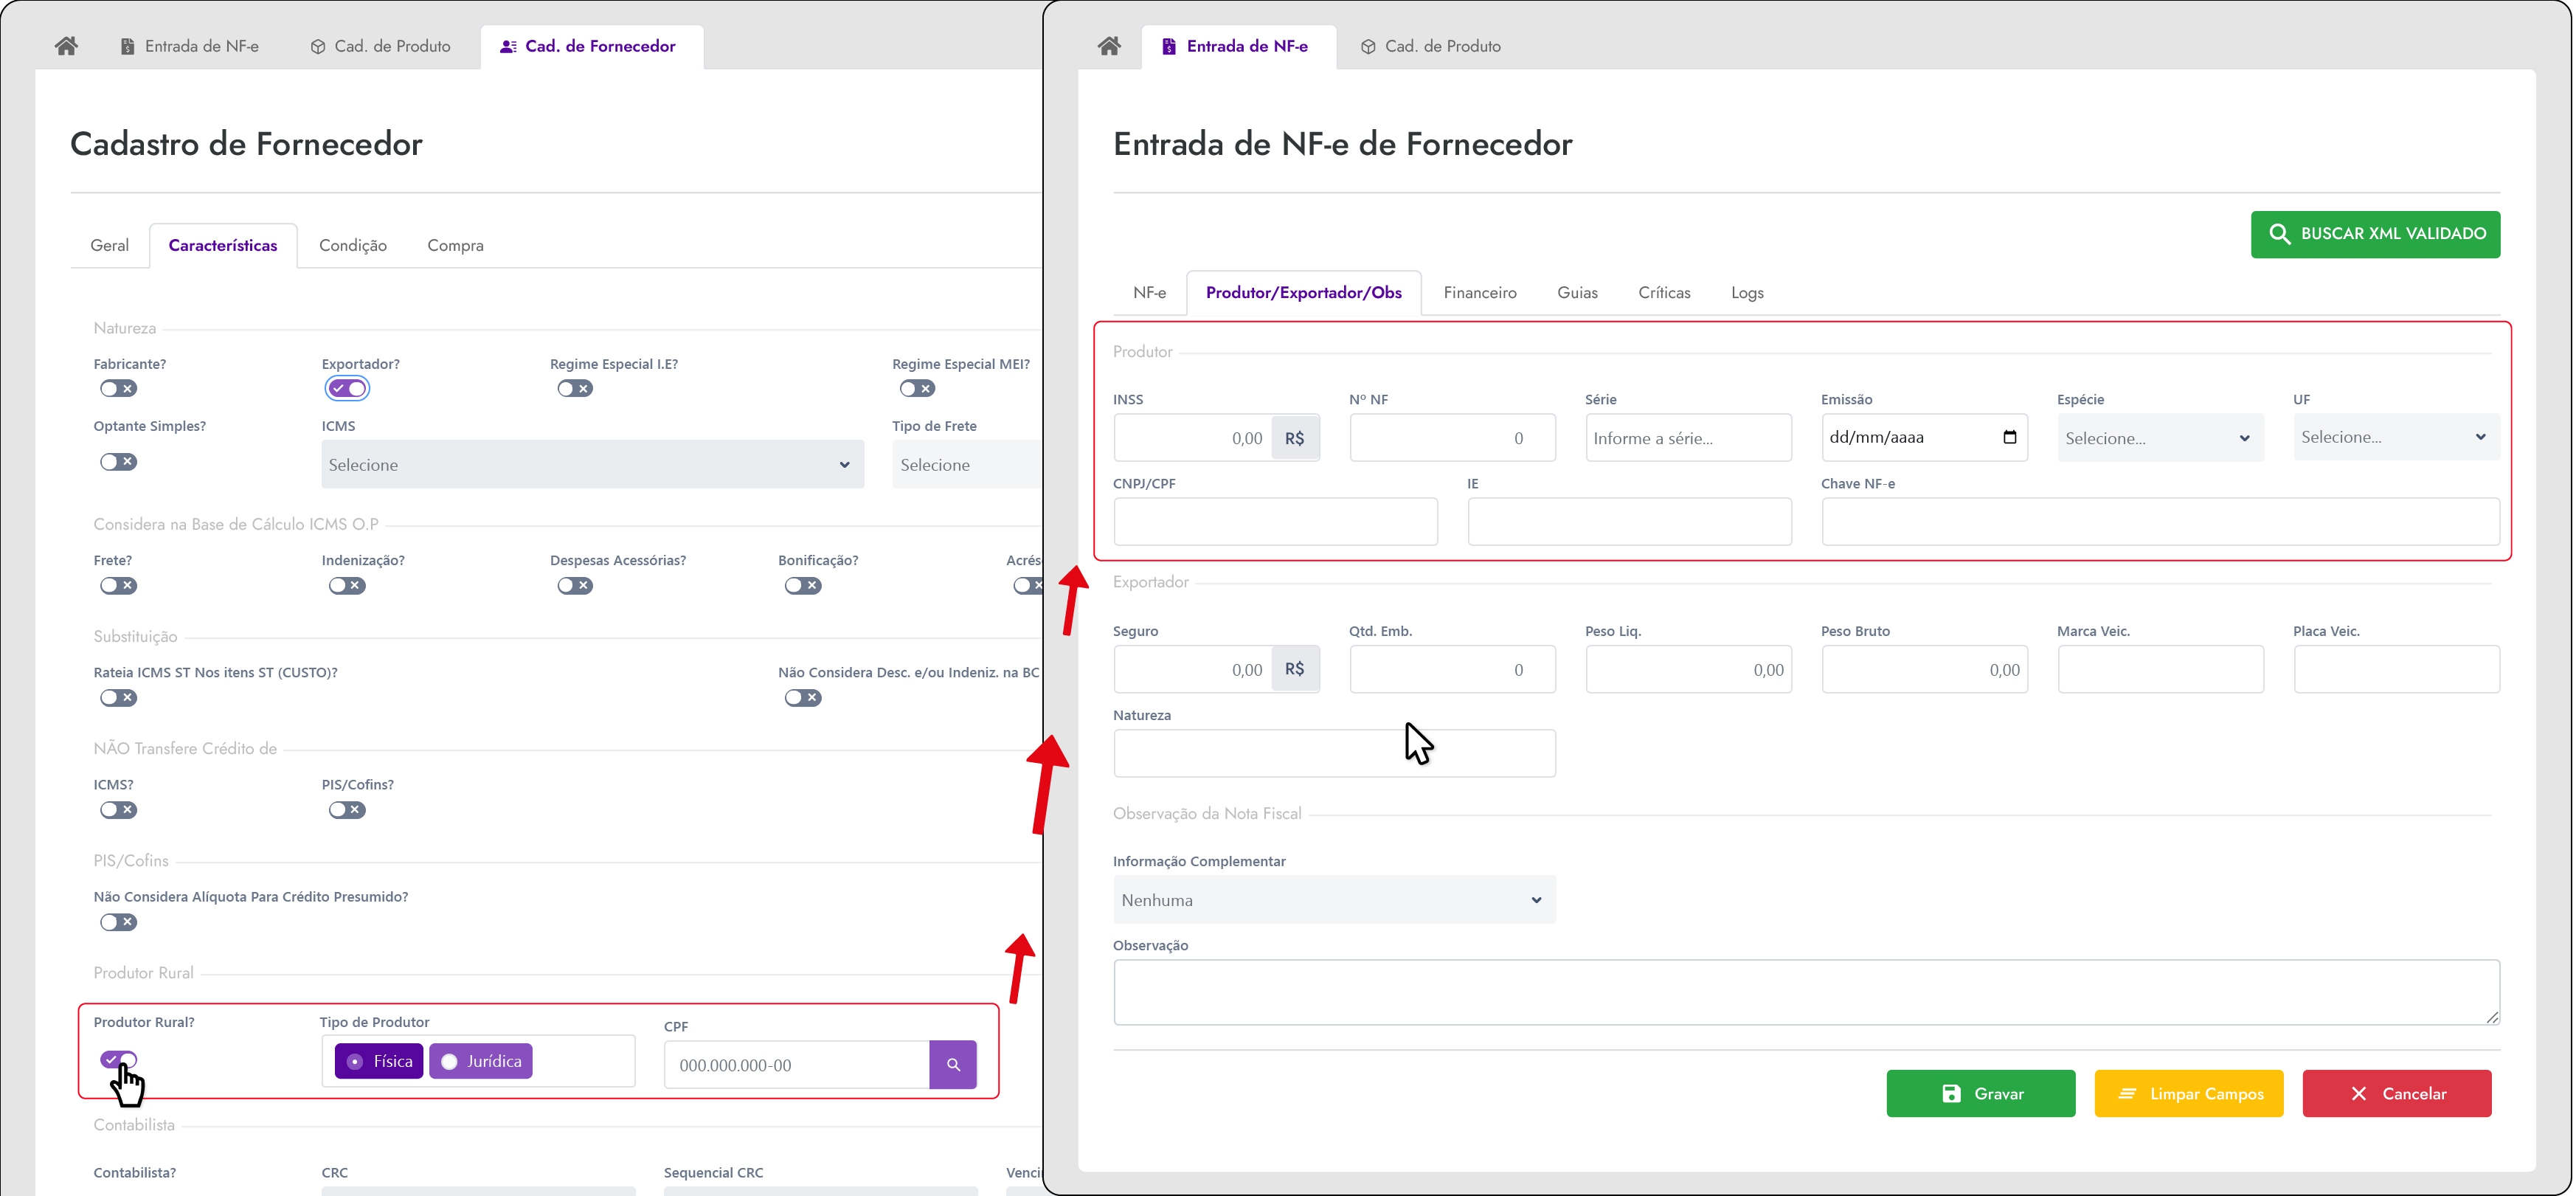This screenshot has width=2576, height=1196.
Task: Click the home icon in right window
Action: pos(1108,46)
